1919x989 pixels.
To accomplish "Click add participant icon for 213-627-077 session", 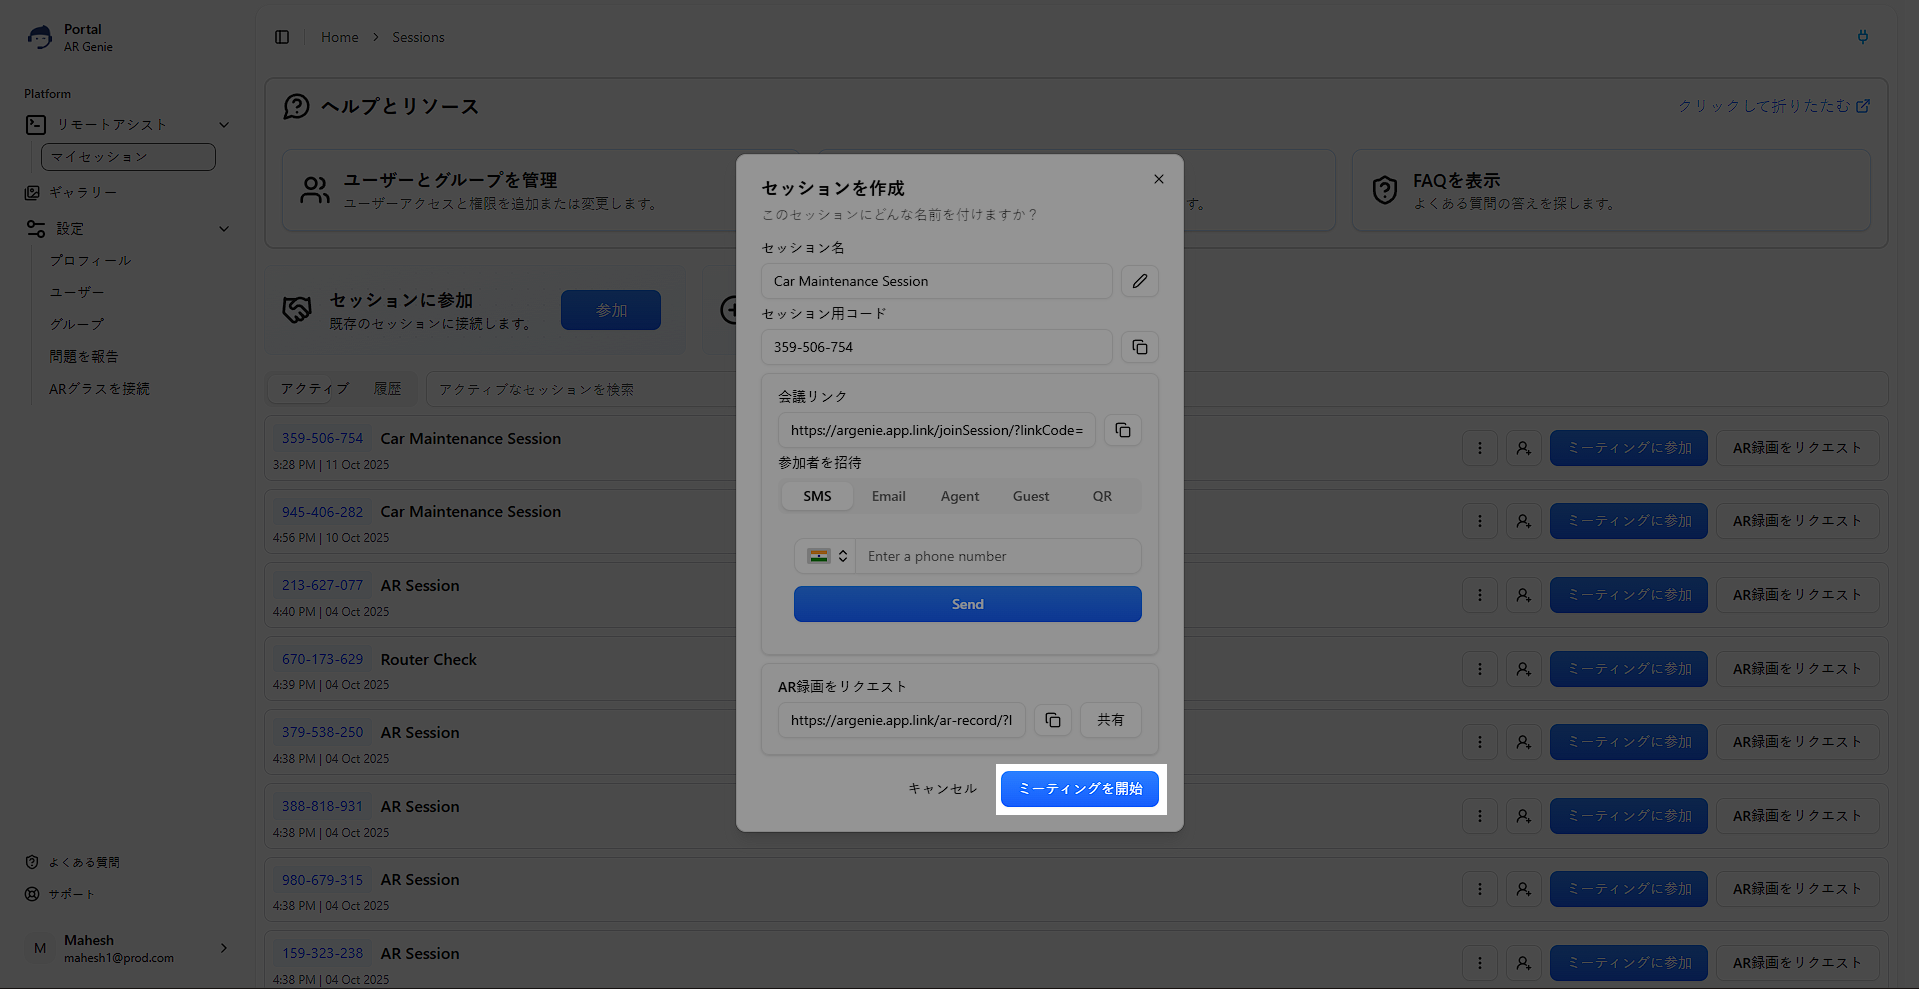I will (x=1523, y=595).
